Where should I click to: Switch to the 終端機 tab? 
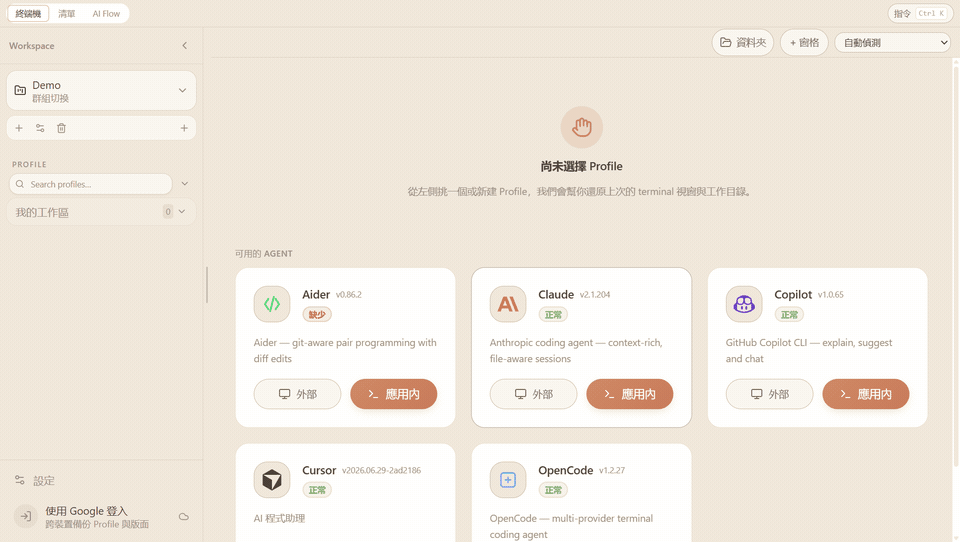click(28, 13)
